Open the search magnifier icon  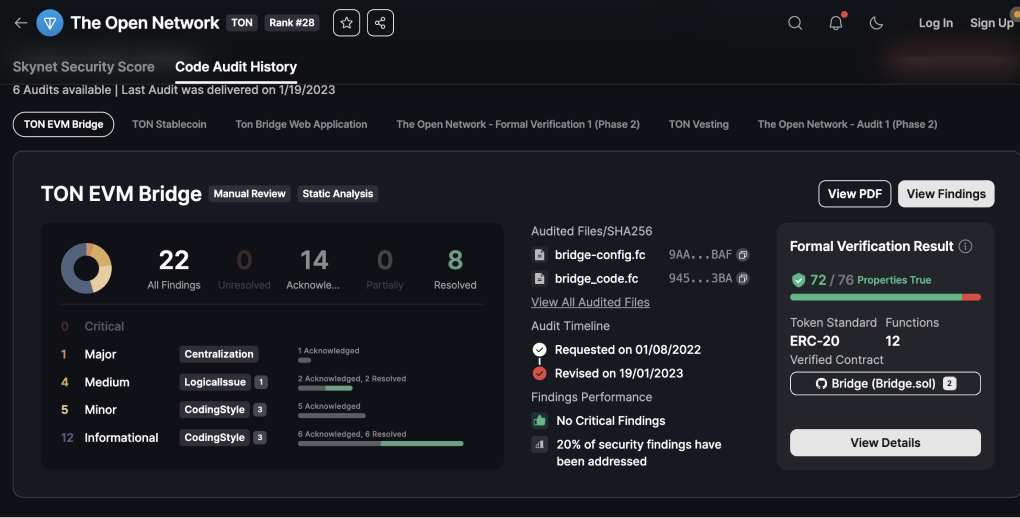(x=795, y=23)
